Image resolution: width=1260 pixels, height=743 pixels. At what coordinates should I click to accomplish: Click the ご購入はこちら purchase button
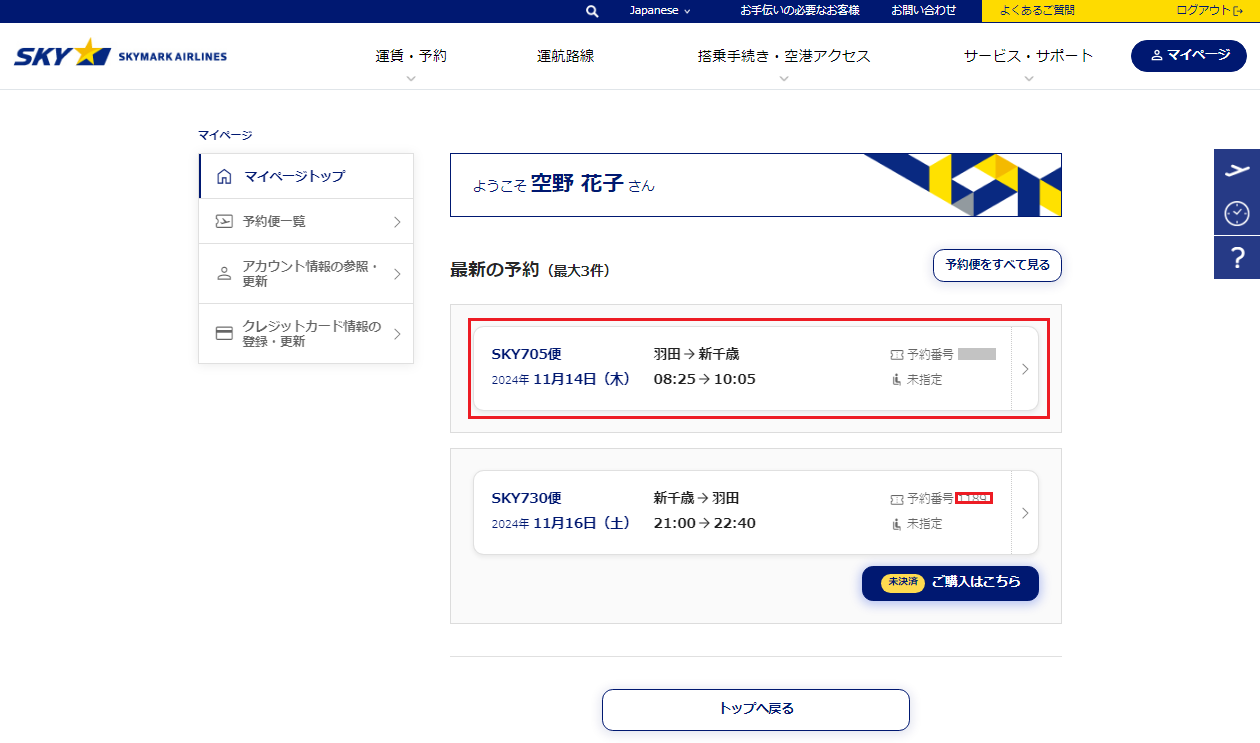(x=950, y=583)
